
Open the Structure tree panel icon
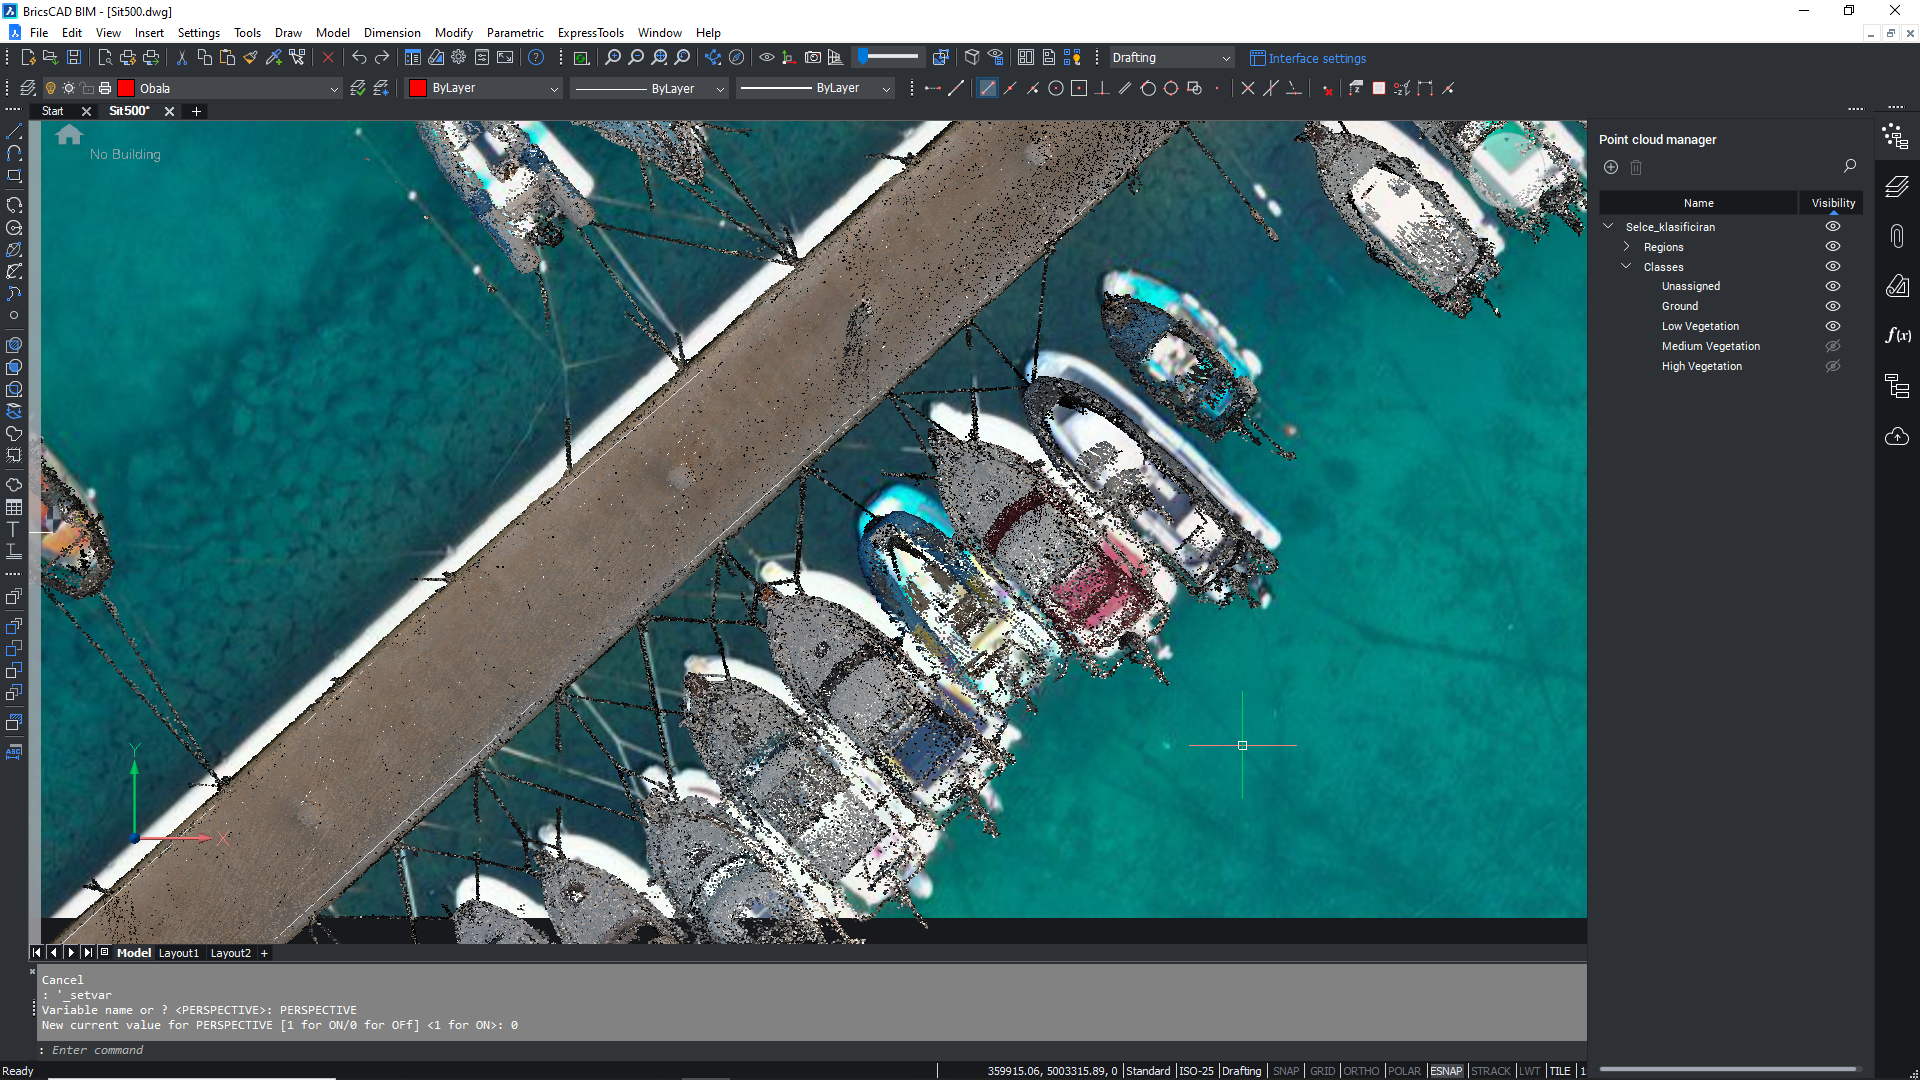point(1897,386)
